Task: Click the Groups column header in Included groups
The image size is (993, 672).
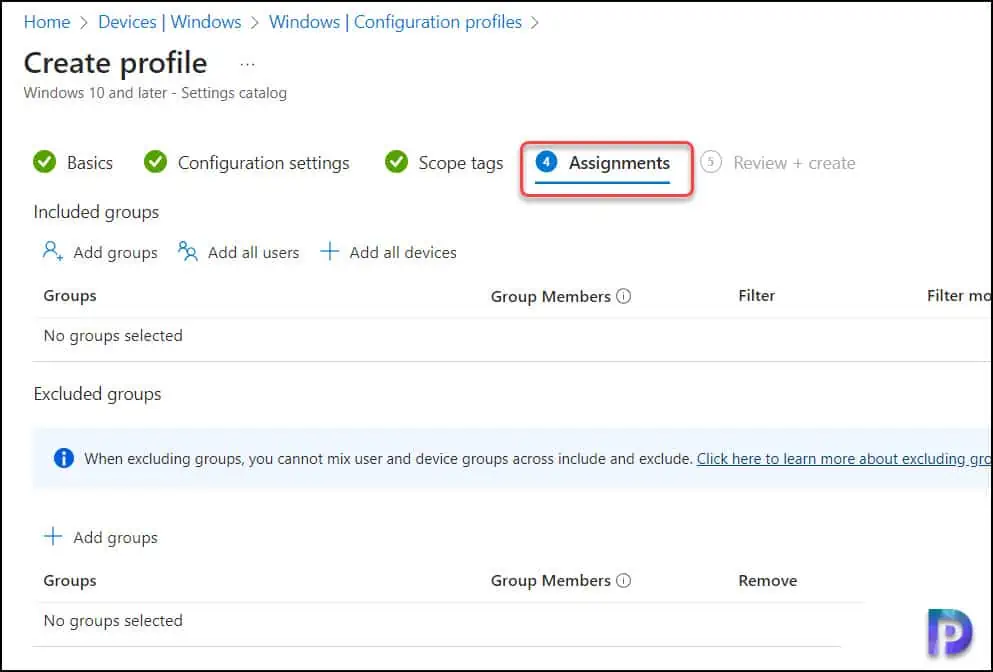Action: 70,296
